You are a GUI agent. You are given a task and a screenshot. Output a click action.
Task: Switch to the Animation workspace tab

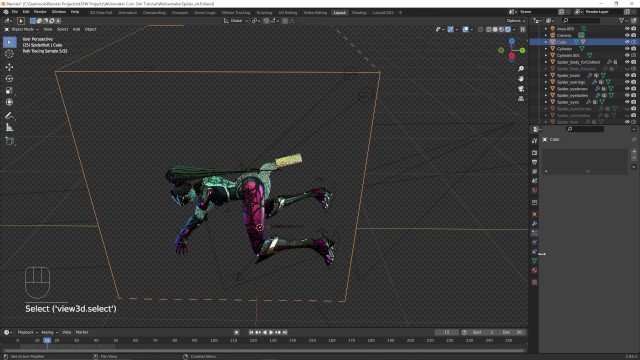coord(128,13)
